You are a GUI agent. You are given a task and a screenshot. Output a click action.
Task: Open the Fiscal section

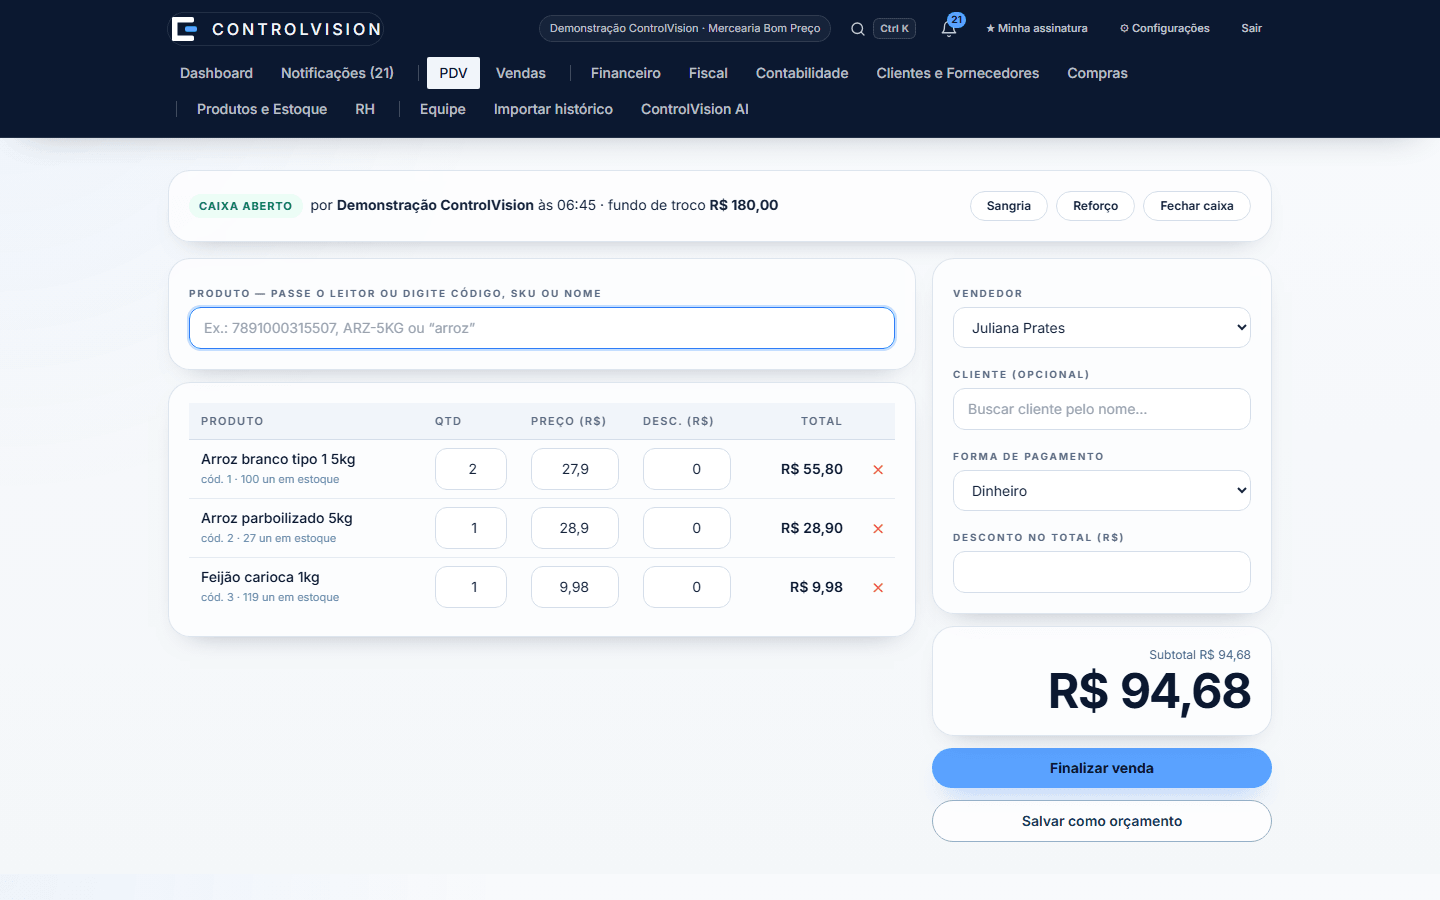(708, 73)
